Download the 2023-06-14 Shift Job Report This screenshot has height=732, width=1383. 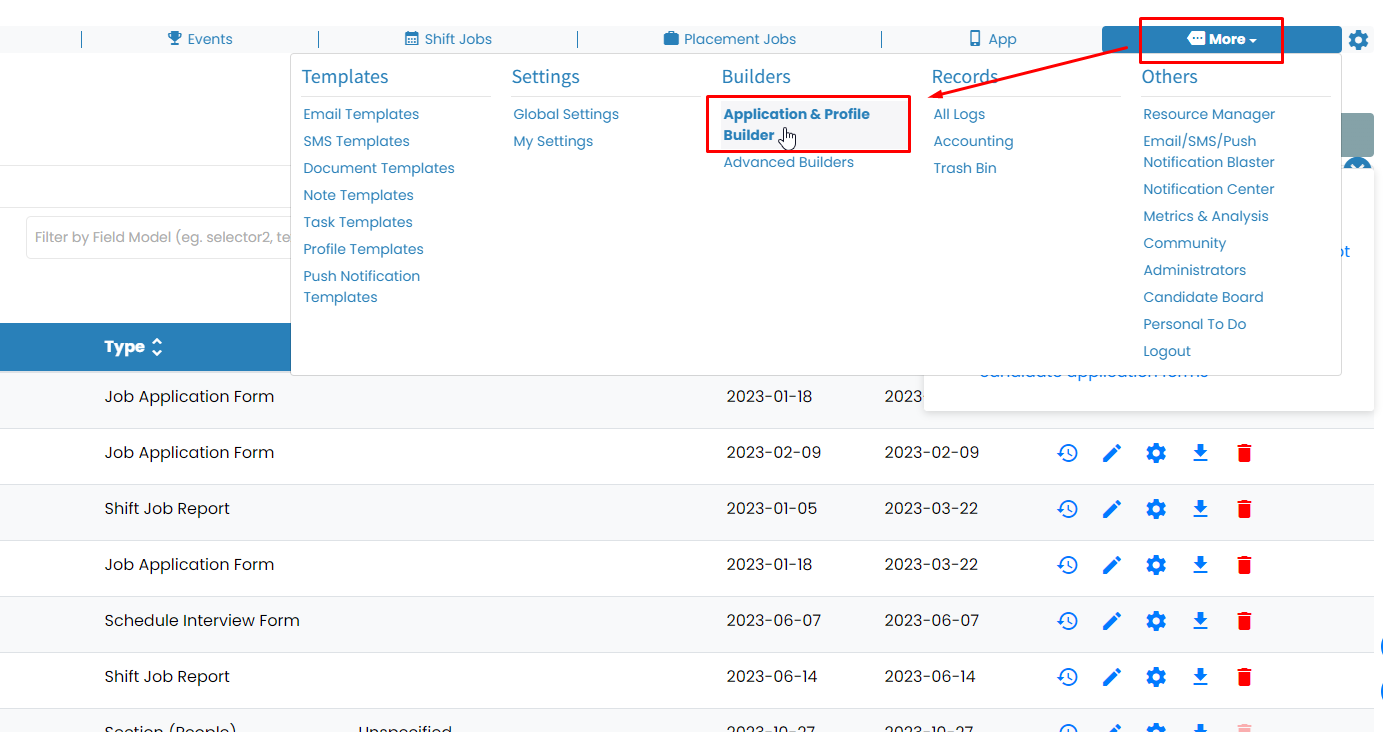pyautogui.click(x=1200, y=677)
